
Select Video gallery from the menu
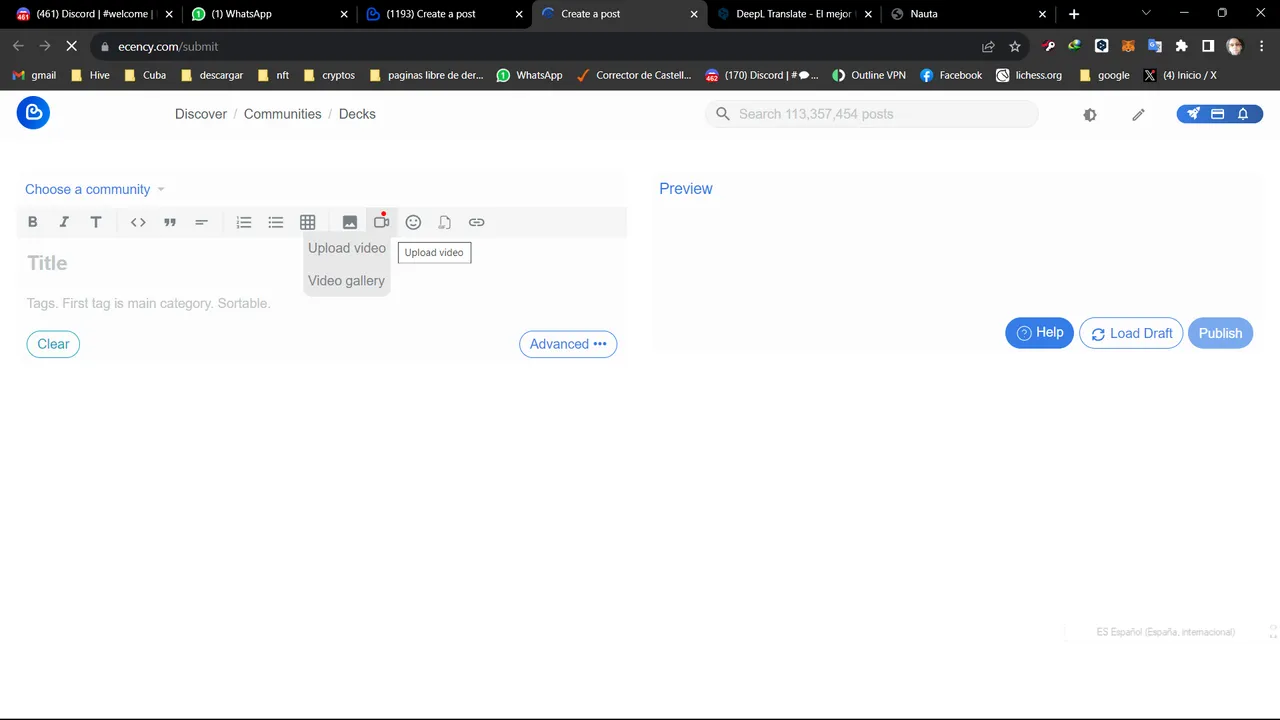pos(346,281)
